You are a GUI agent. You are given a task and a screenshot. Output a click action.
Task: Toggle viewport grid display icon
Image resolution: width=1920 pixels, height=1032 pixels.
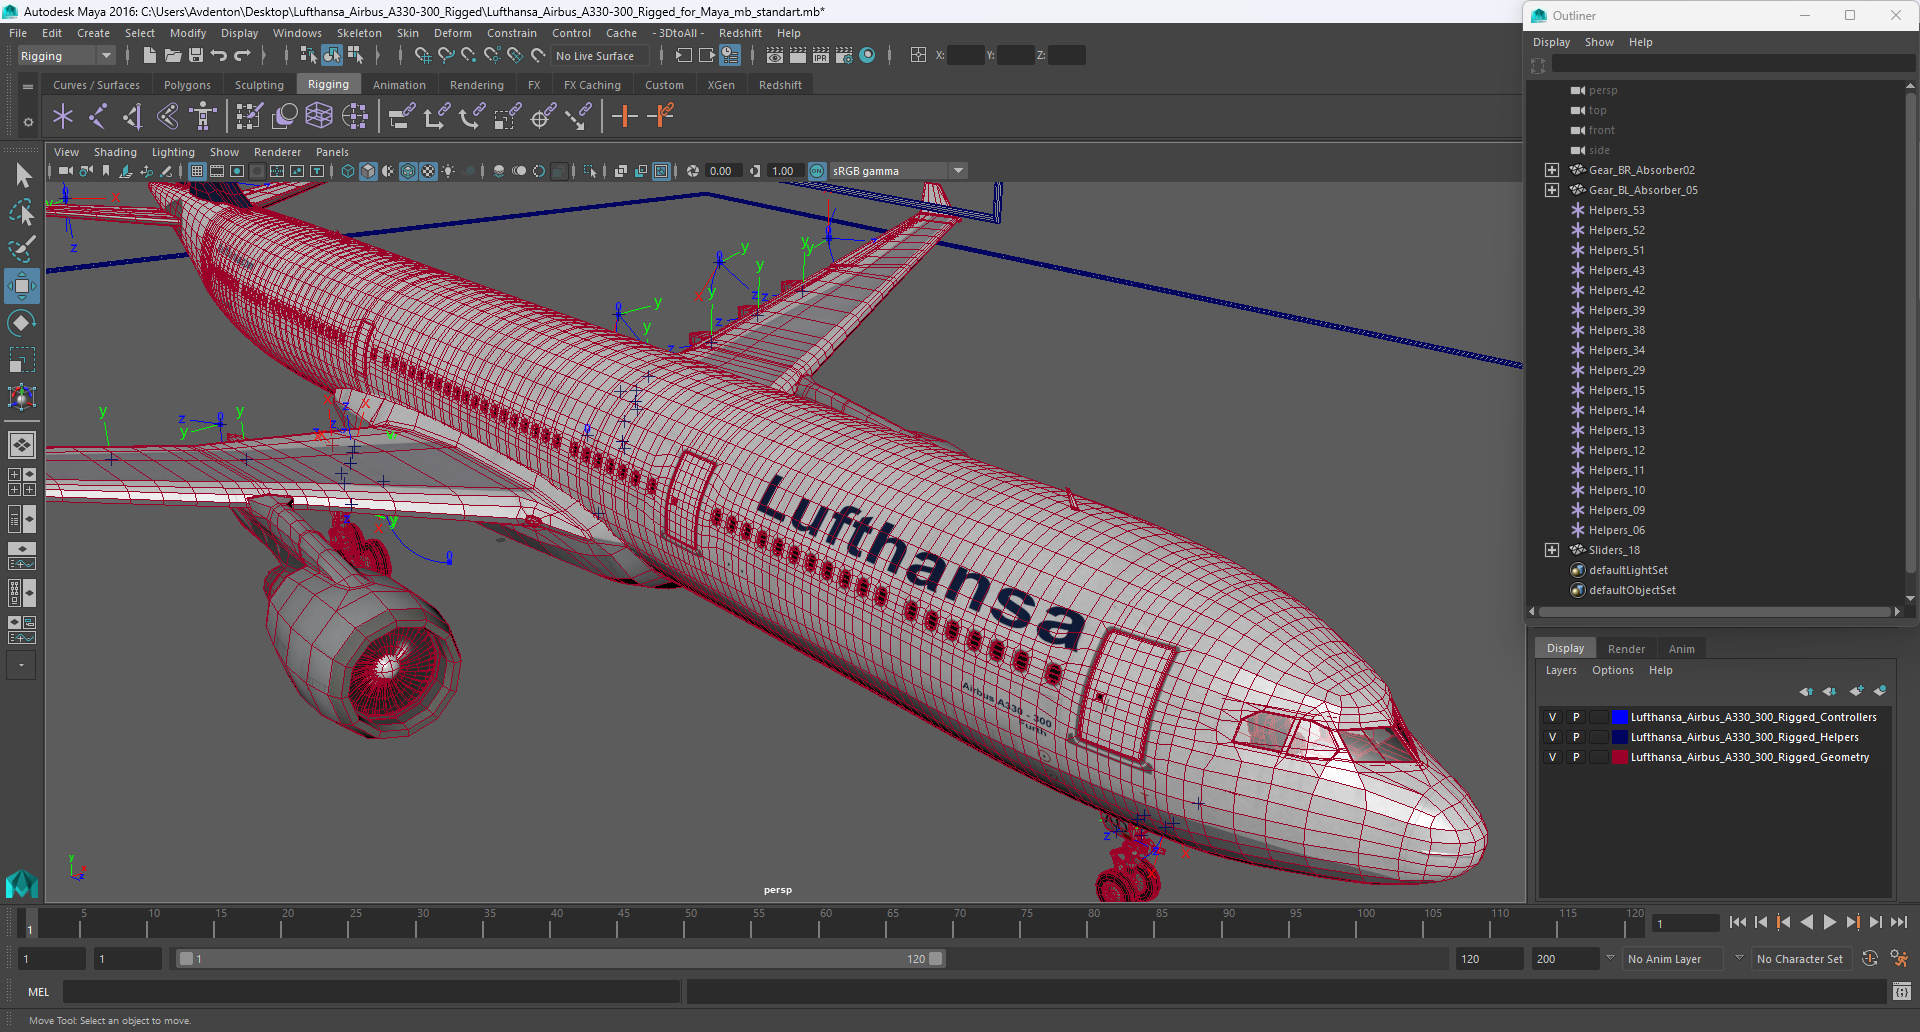[197, 171]
